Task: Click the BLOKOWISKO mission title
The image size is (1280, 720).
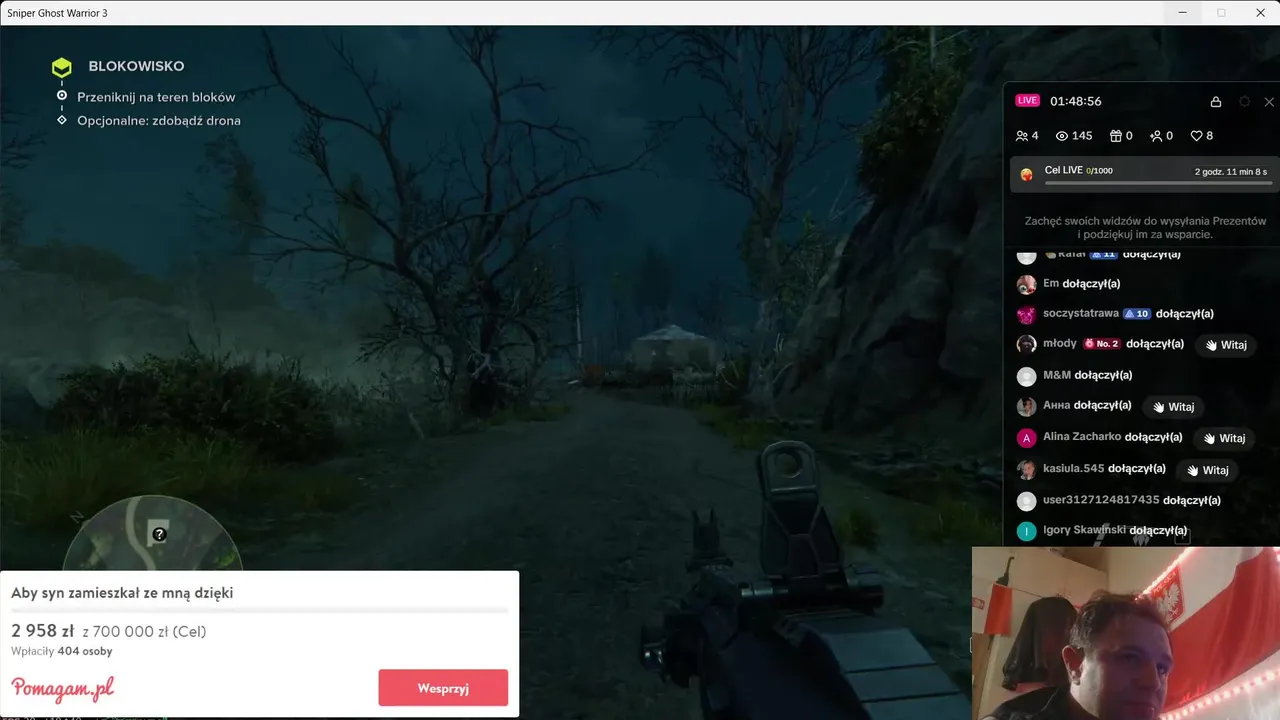Action: [x=136, y=67]
